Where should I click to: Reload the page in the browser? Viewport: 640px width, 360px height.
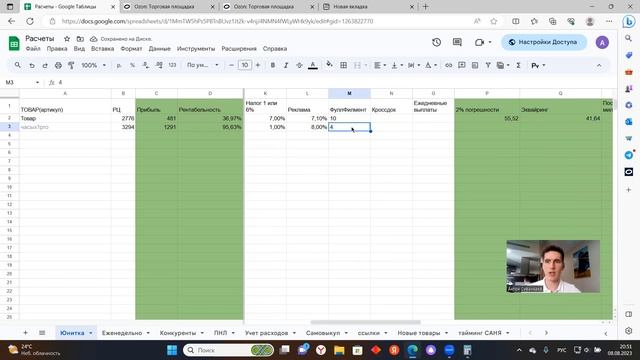click(x=30, y=21)
